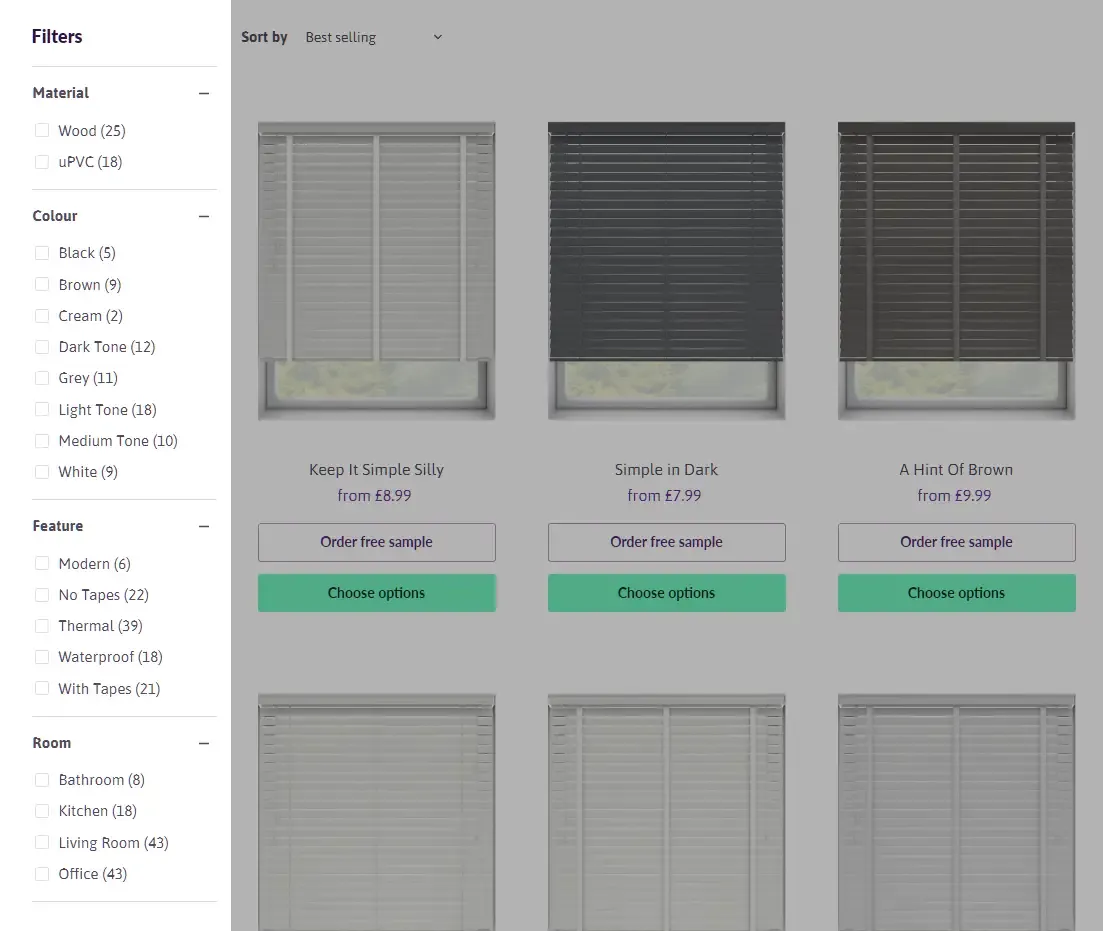Screen dimensions: 1103x931
Task: Collapse the Colour filter section
Action: click(x=204, y=216)
